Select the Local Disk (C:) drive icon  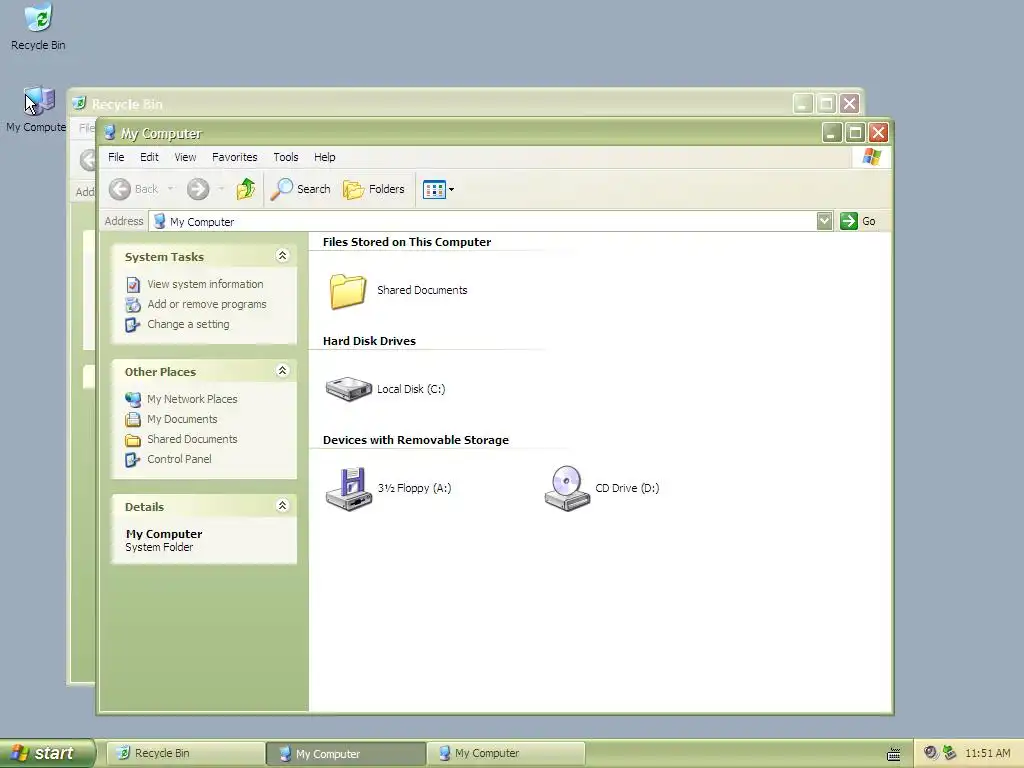348,389
